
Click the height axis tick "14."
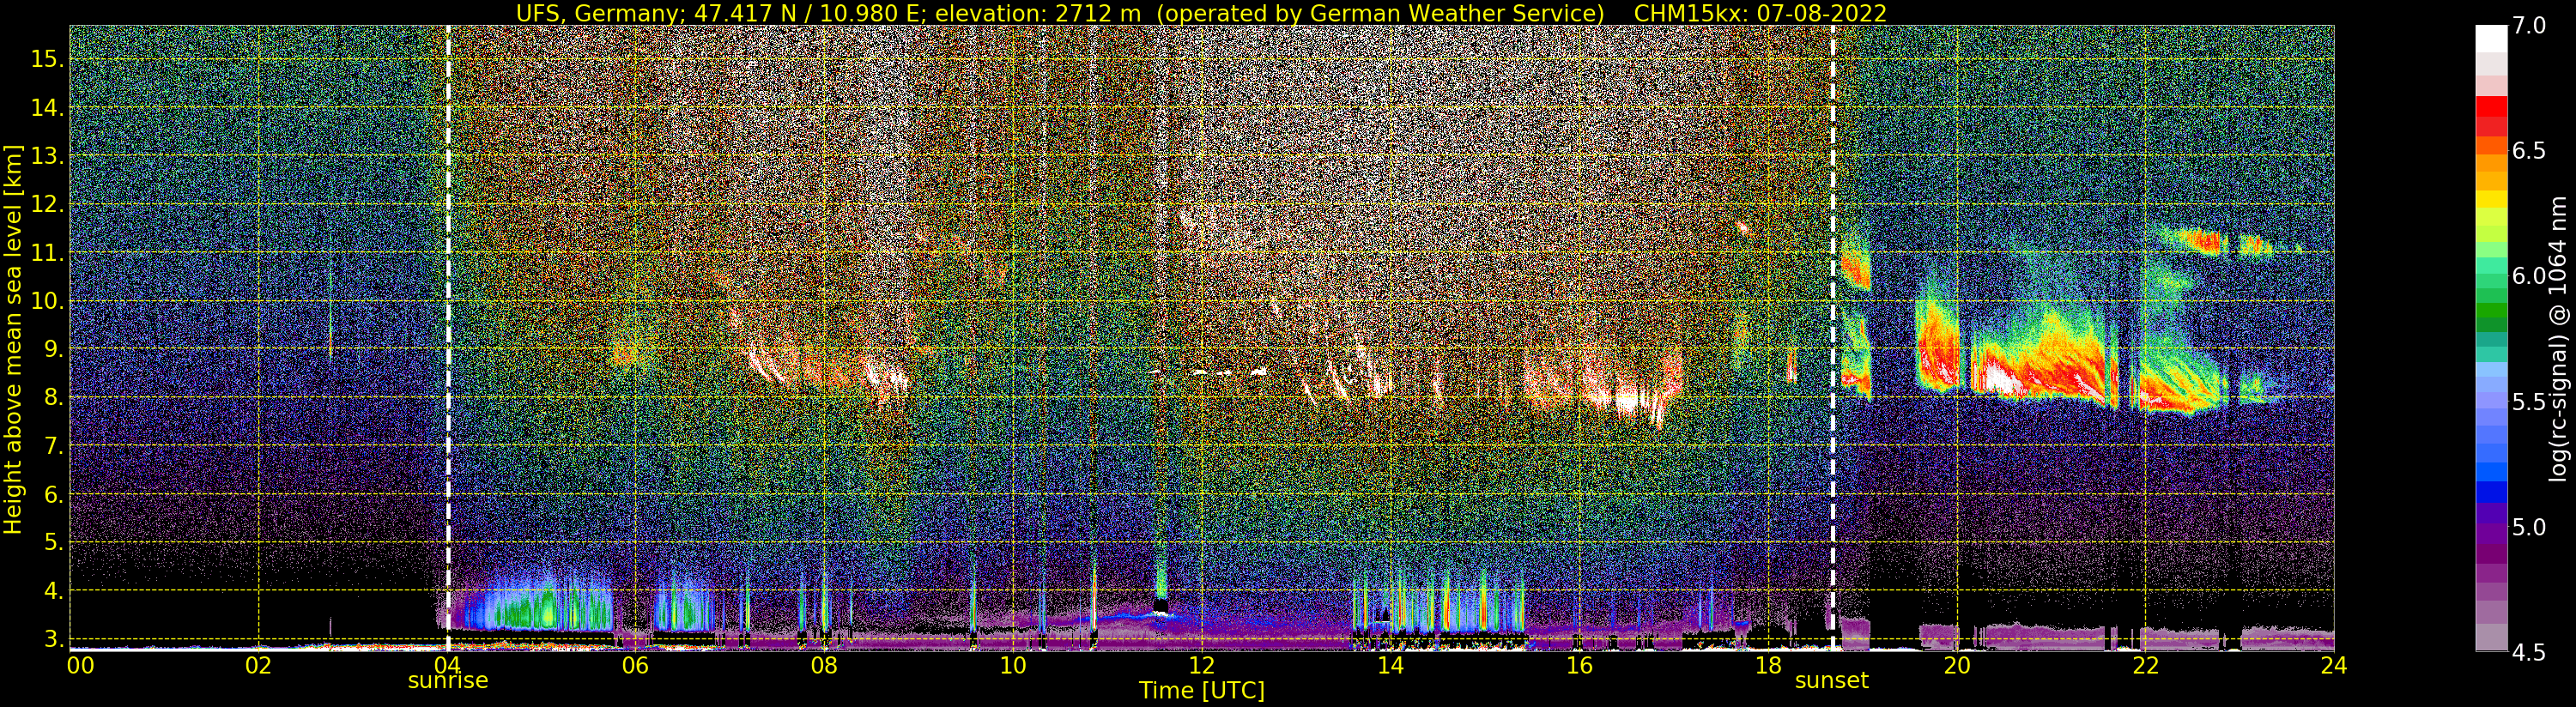(48, 108)
